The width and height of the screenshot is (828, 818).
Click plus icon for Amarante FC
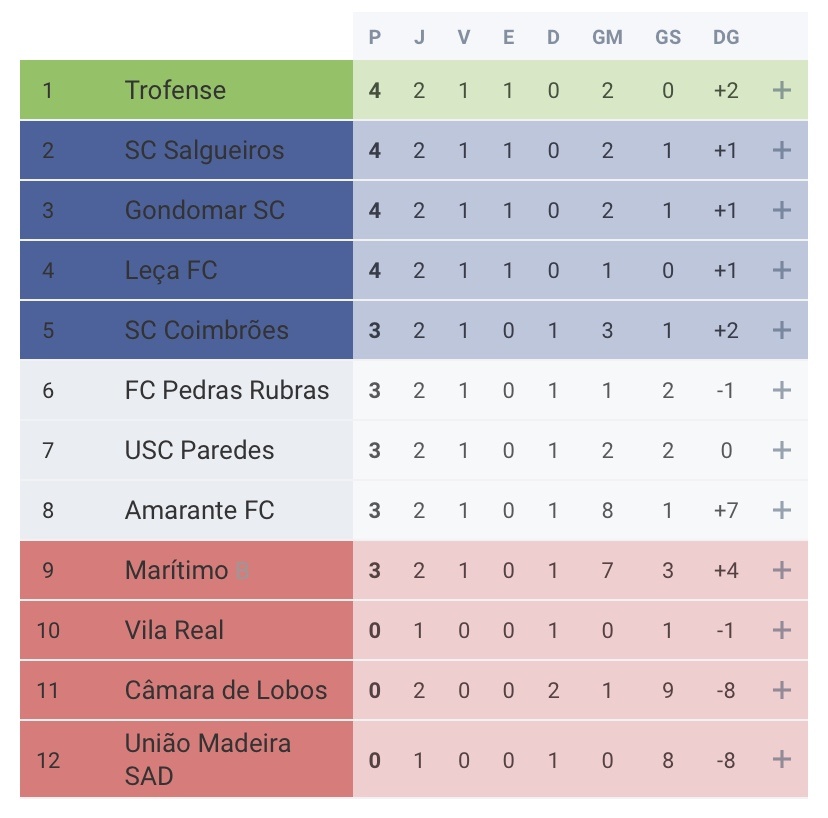point(781,510)
